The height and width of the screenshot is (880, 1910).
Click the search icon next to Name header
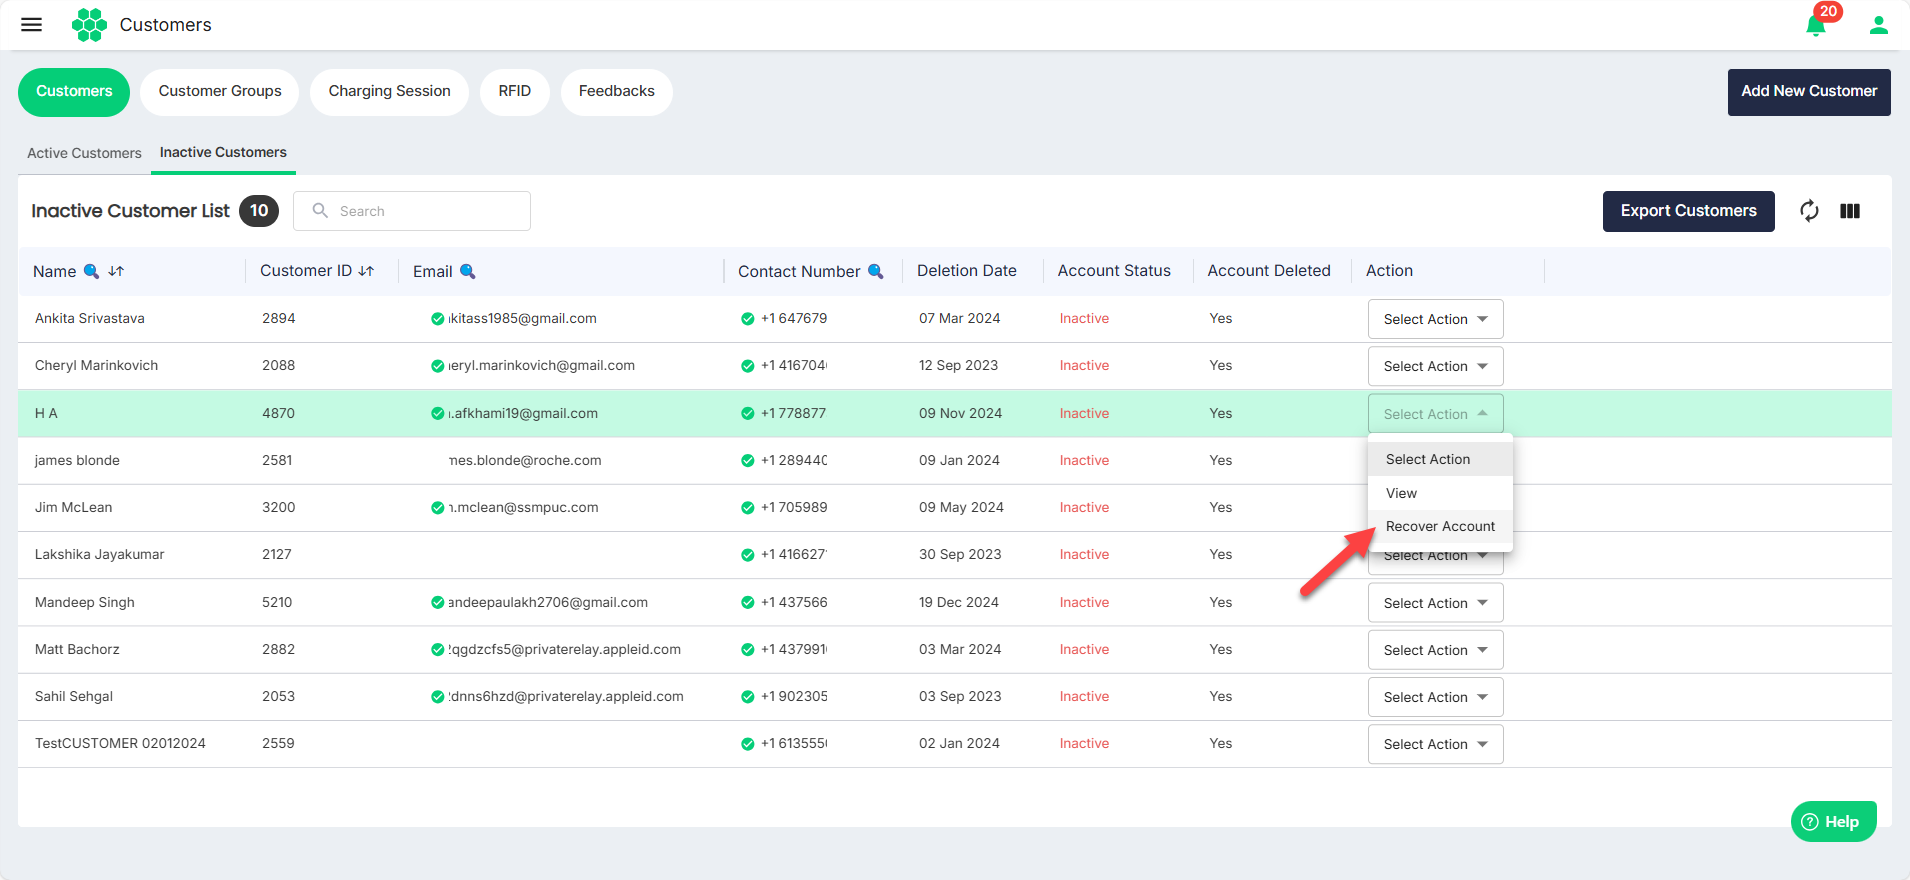[x=91, y=271]
